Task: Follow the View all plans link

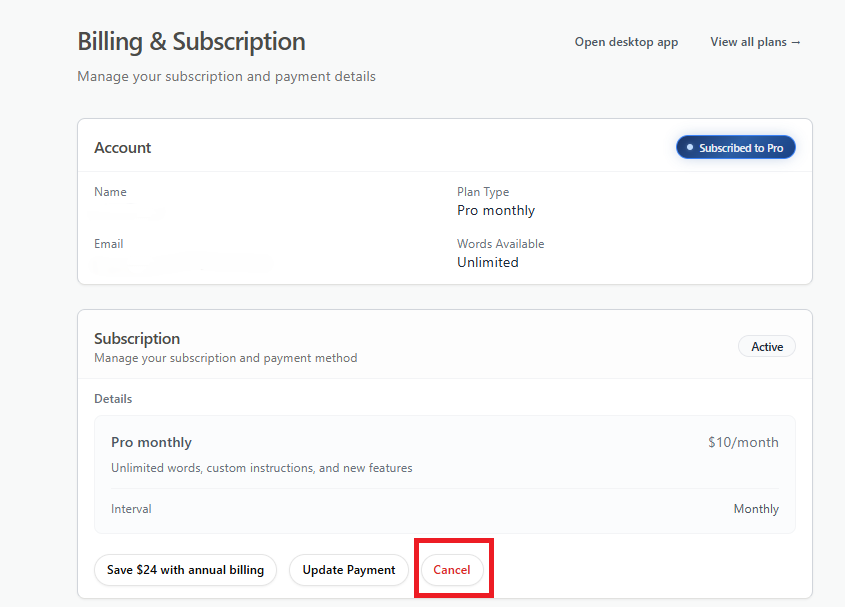Action: coord(755,42)
